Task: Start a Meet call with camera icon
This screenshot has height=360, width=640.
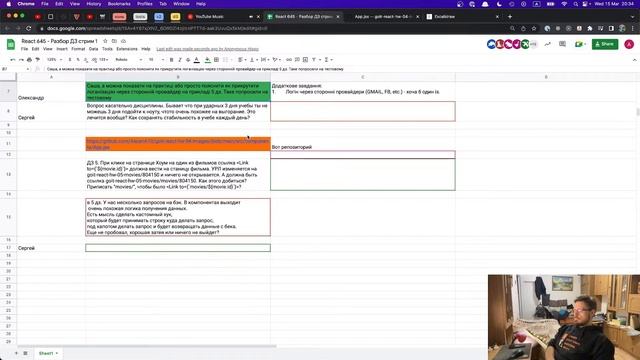Action: (579, 44)
